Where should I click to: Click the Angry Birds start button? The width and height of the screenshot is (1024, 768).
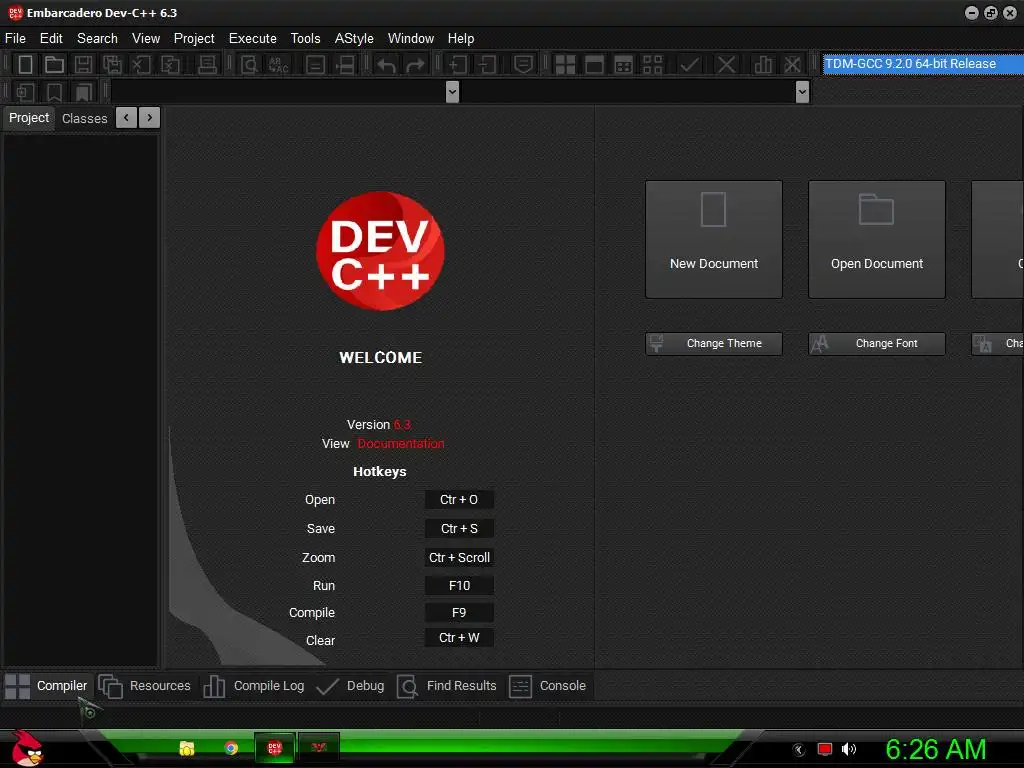click(x=27, y=748)
